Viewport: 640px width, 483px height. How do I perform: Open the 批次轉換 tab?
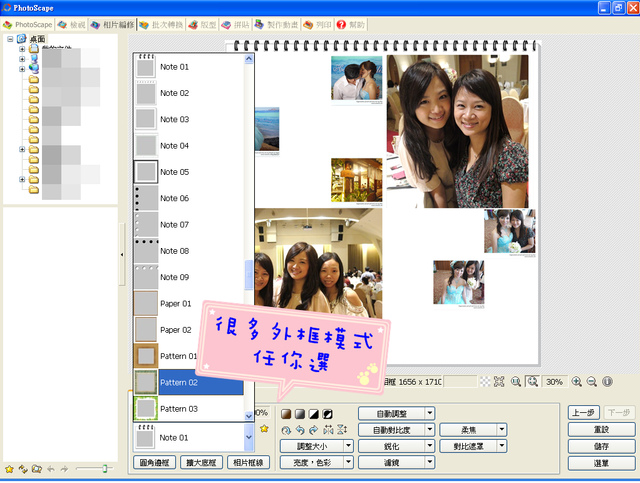coord(161,25)
